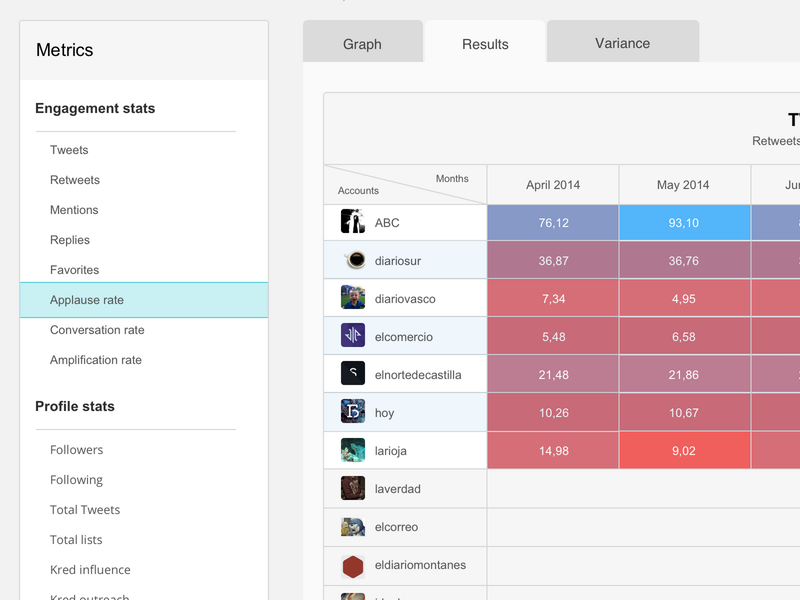Image resolution: width=800 pixels, height=600 pixels.
Task: Enable the Amplification rate metric
Action: pyautogui.click(x=96, y=360)
